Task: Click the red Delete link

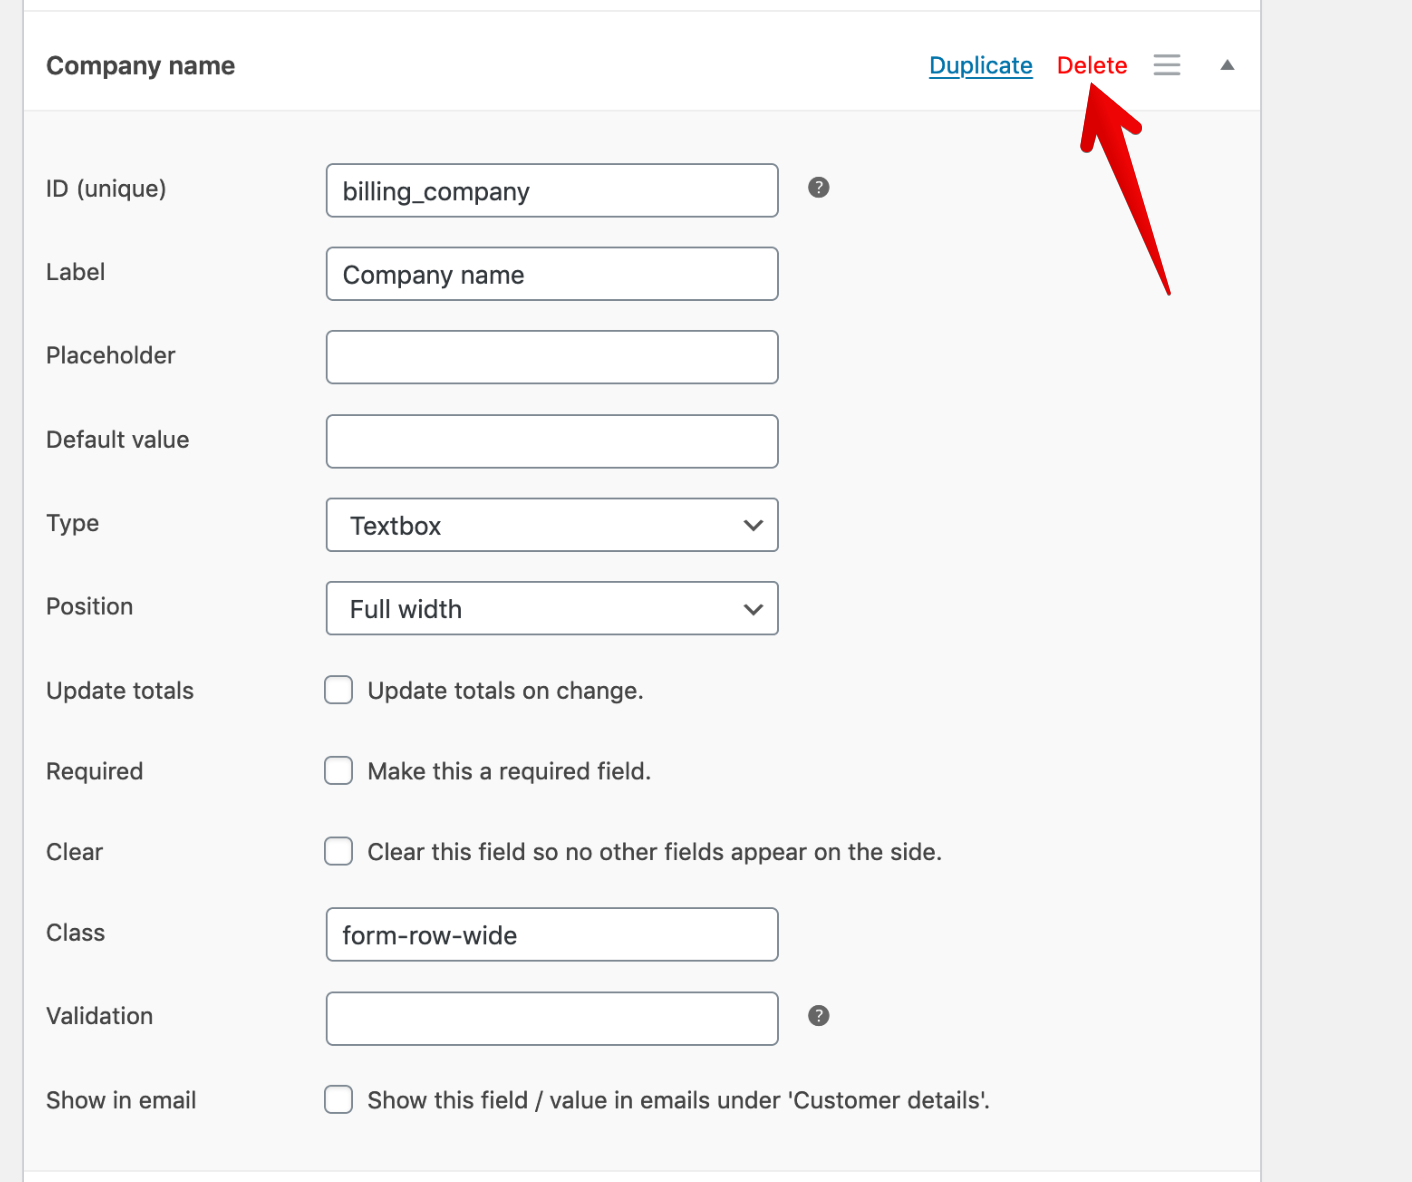Action: pyautogui.click(x=1091, y=66)
